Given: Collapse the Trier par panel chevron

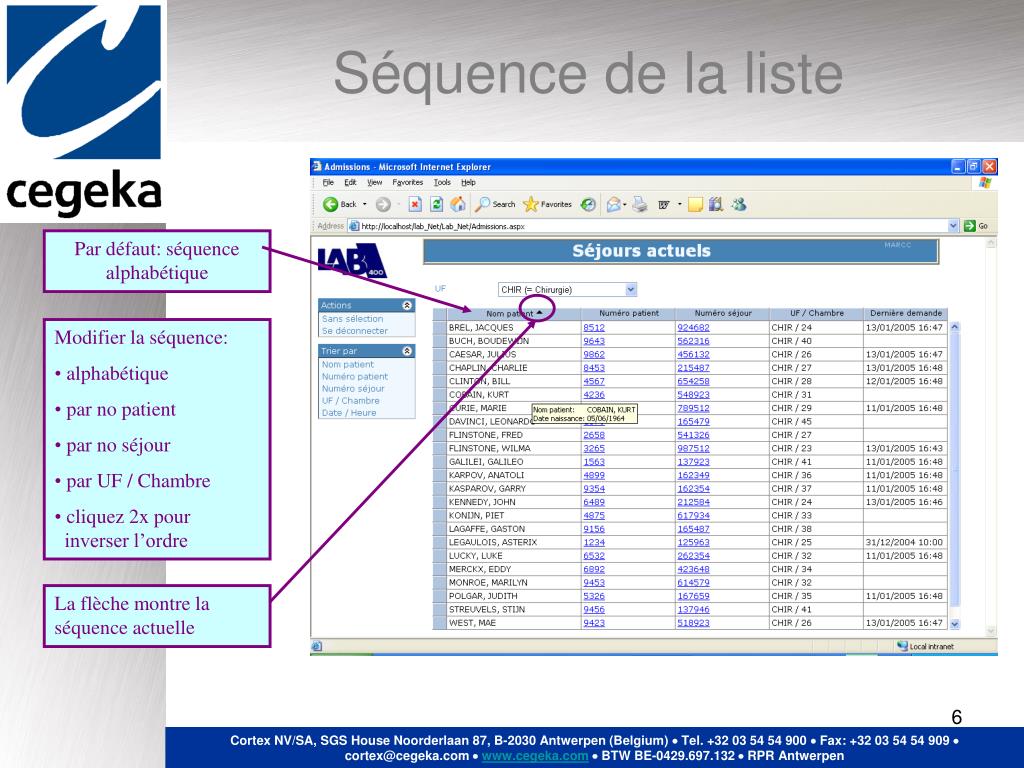Looking at the screenshot, I should click(407, 351).
